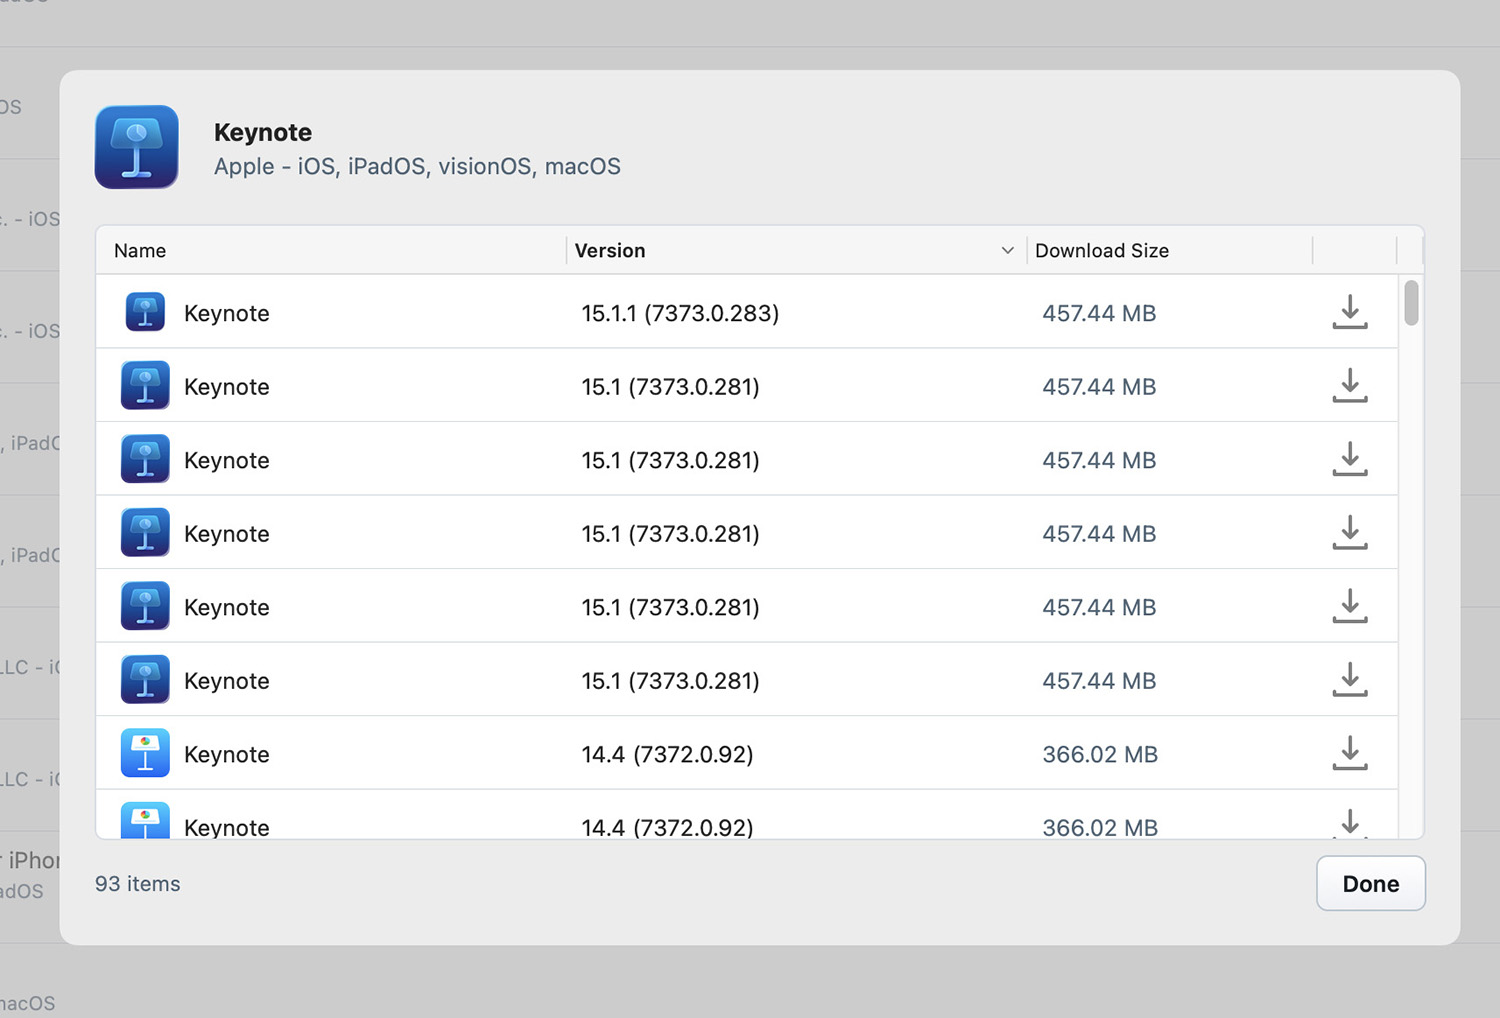Click the 366.02 MB size of first 14.4 row

tap(1100, 754)
